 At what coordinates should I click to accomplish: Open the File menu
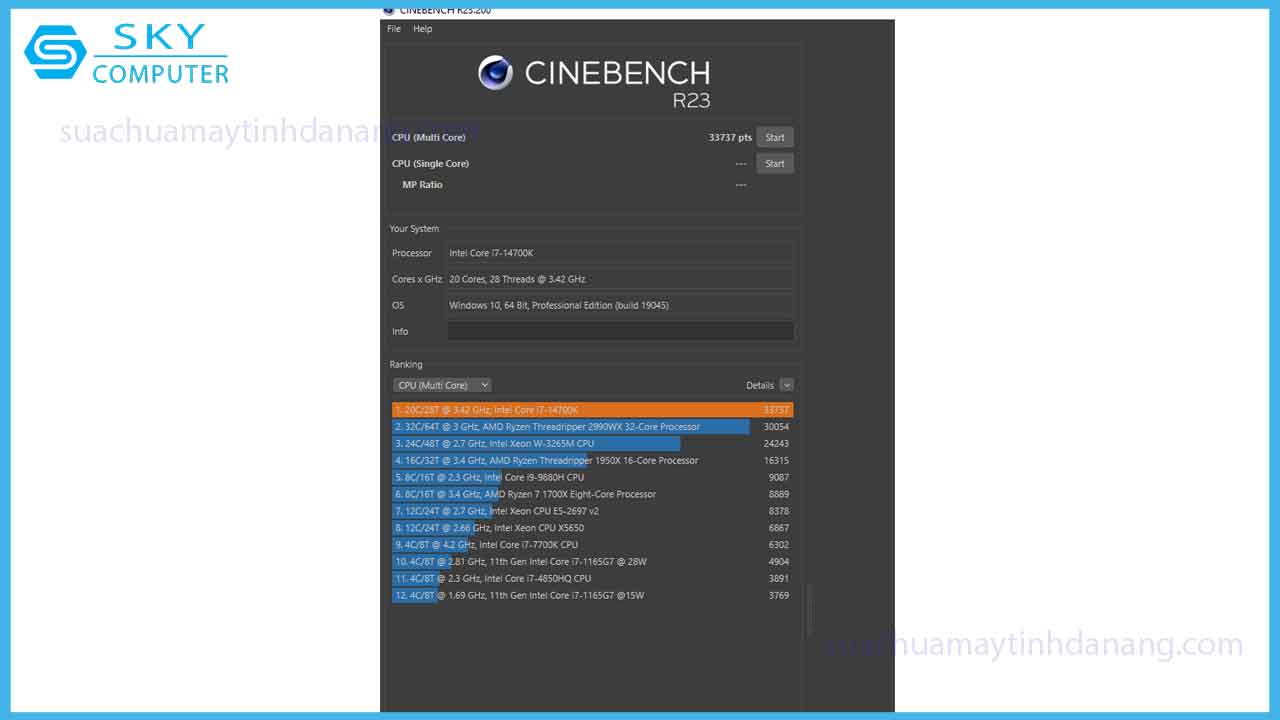(x=394, y=29)
